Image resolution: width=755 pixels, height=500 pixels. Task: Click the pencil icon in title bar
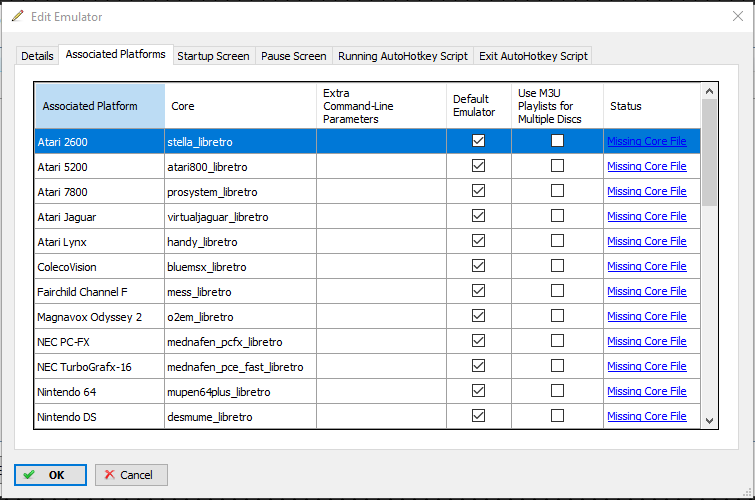pos(17,16)
